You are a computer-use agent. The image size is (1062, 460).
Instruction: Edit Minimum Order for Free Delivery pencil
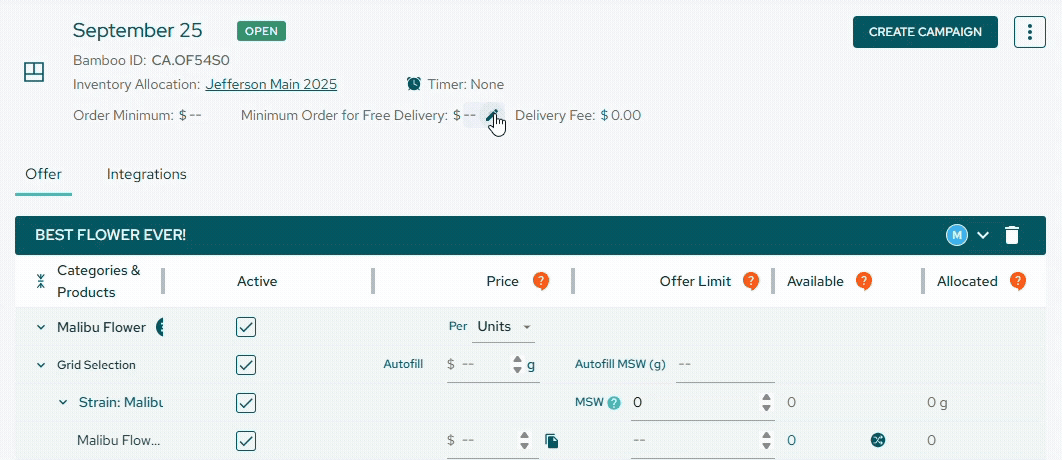tap(492, 114)
